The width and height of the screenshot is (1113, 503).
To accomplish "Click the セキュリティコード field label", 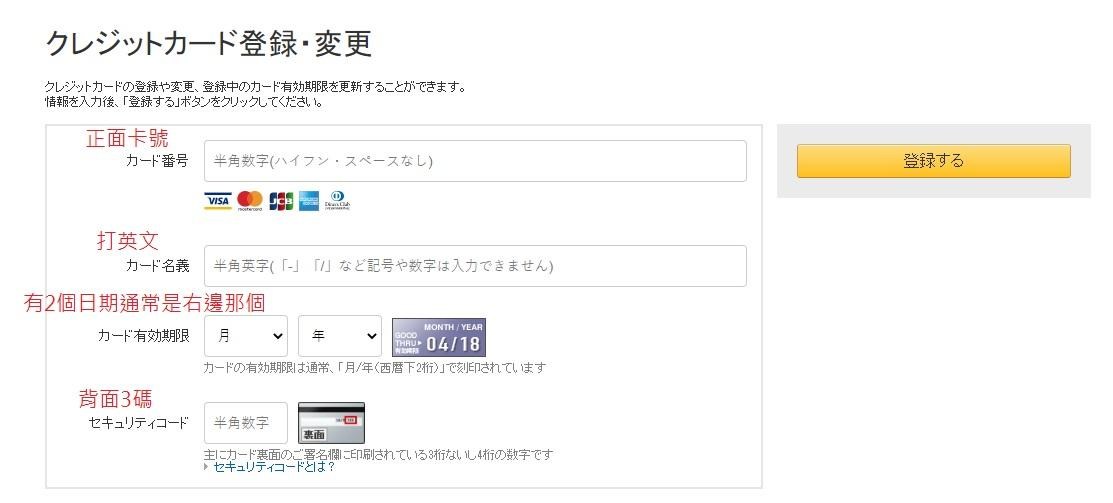I will [x=138, y=423].
